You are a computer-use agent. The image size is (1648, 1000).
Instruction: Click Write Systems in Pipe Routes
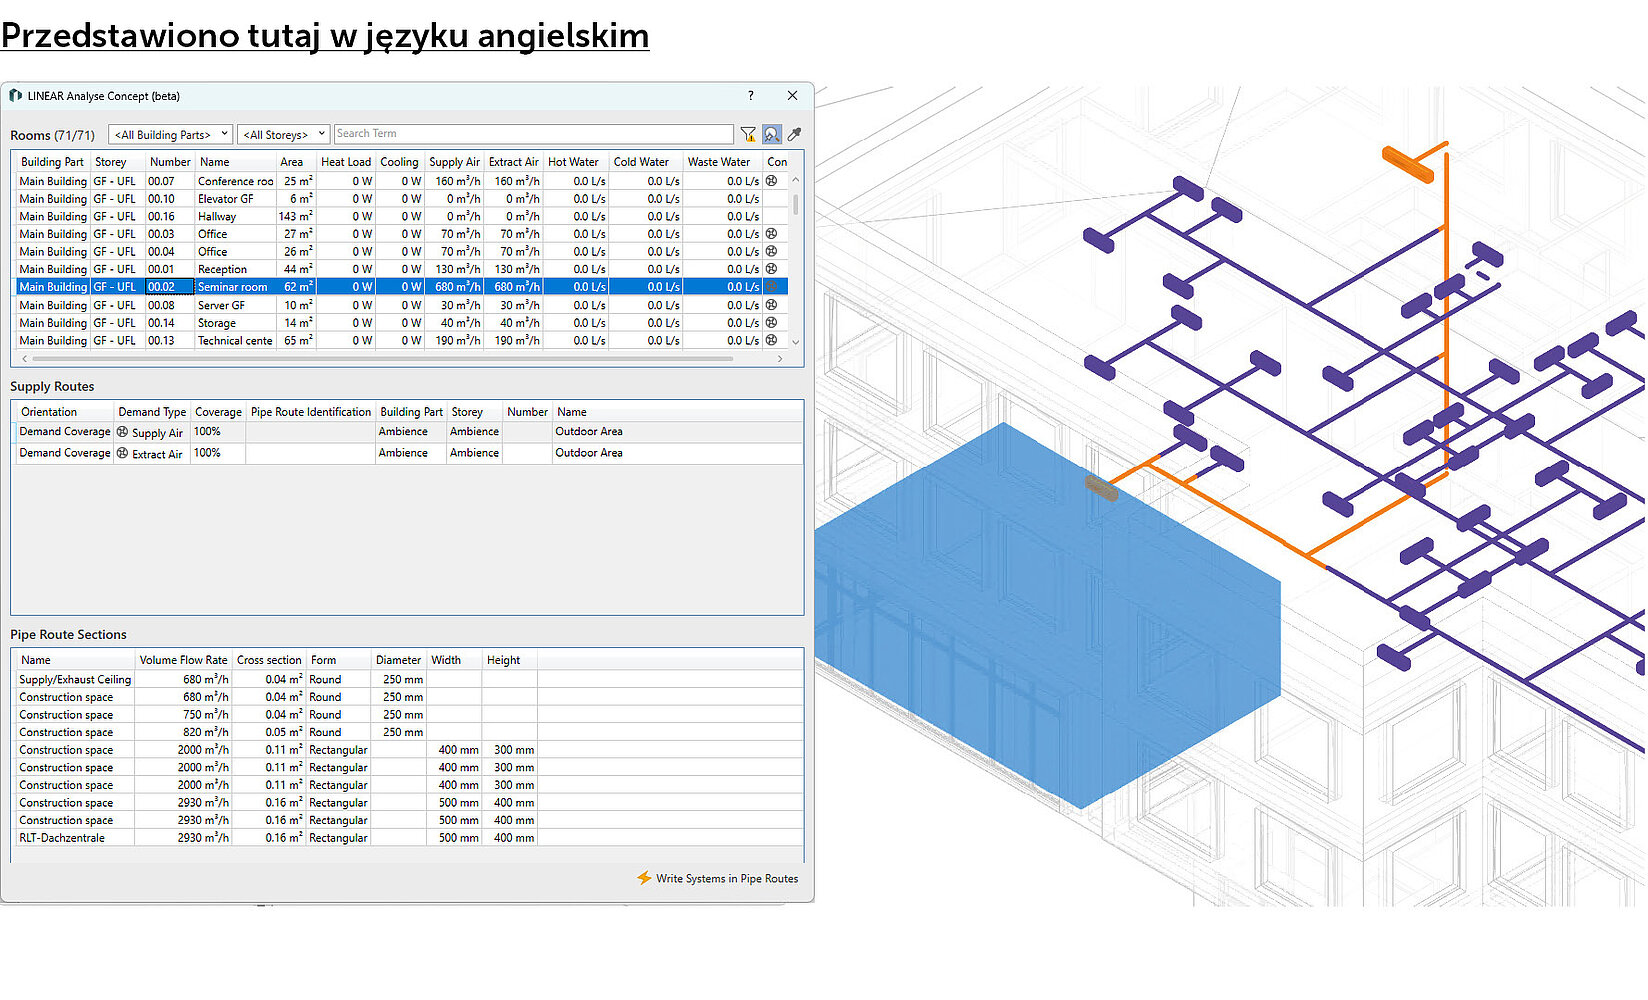727,878
